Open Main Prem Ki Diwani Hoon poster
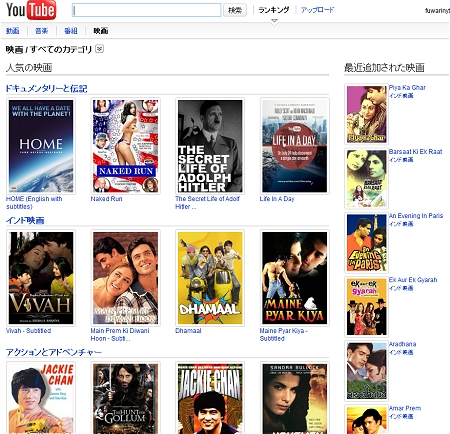450x434 pixels. point(126,278)
